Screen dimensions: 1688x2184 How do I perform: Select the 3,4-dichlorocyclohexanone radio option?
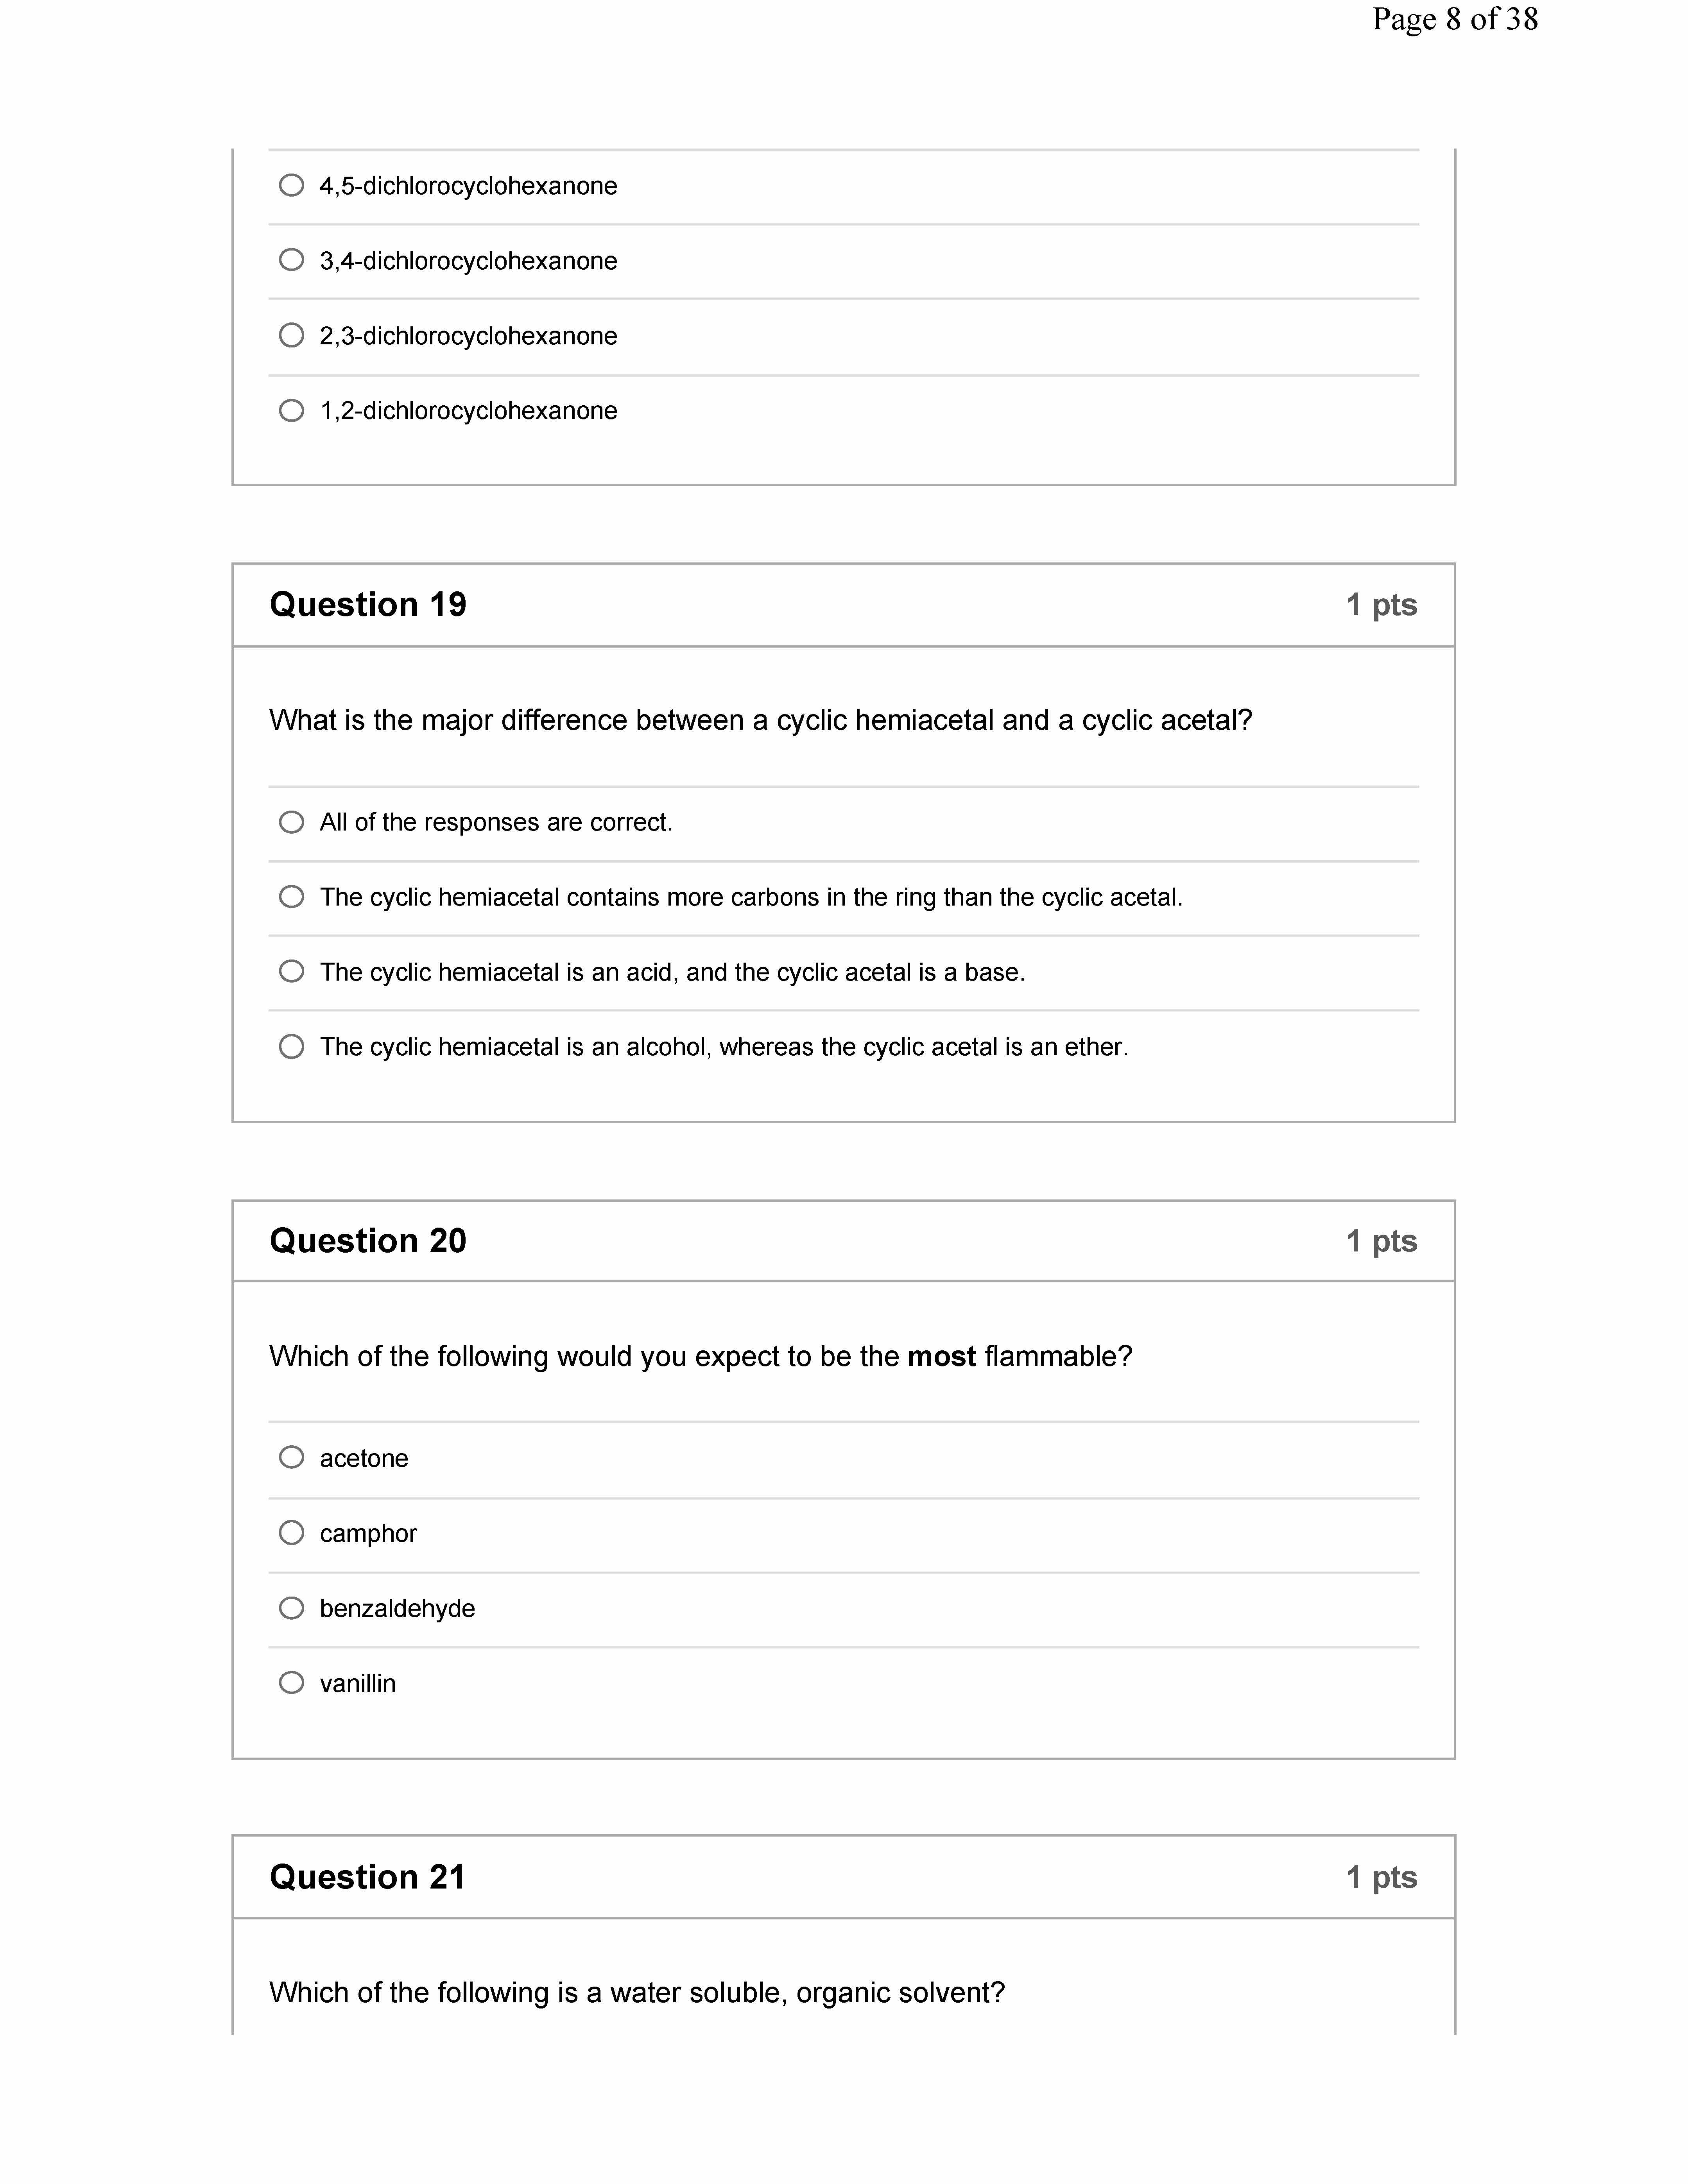291,260
